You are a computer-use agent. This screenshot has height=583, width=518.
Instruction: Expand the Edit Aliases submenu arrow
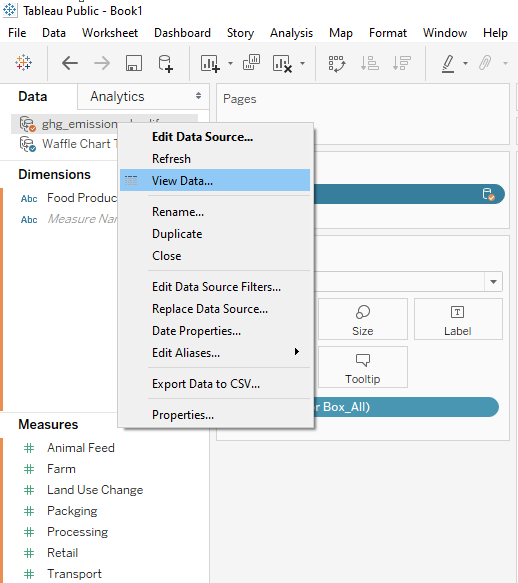click(296, 352)
